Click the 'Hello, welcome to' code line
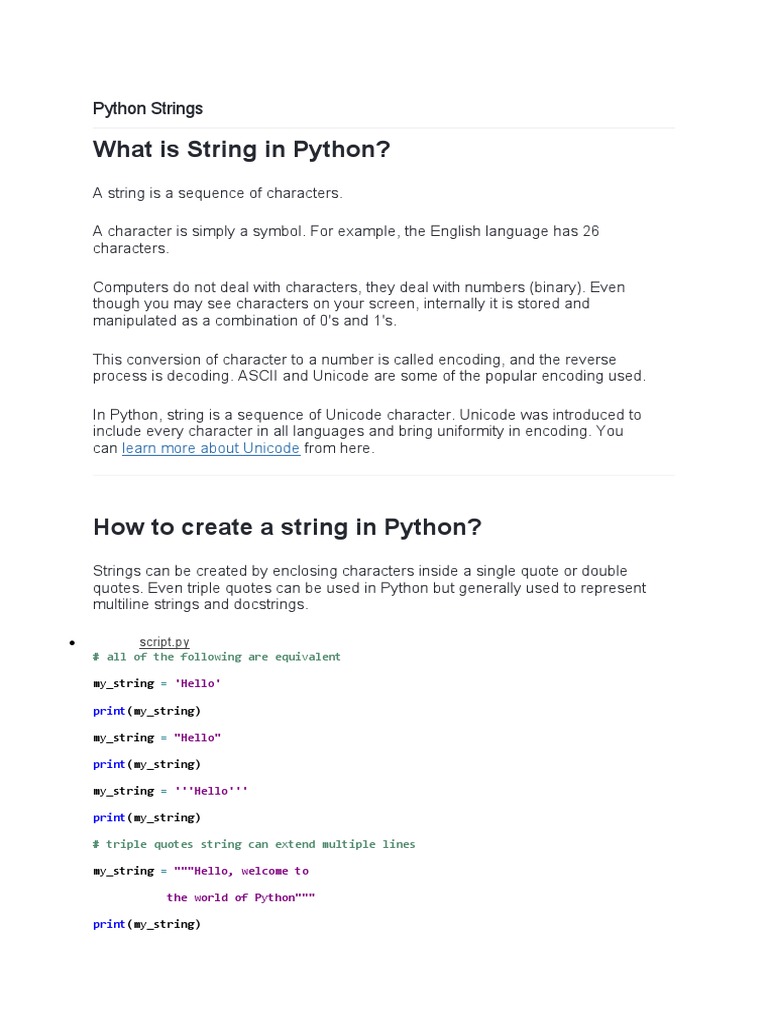The image size is (768, 1024). tap(241, 871)
